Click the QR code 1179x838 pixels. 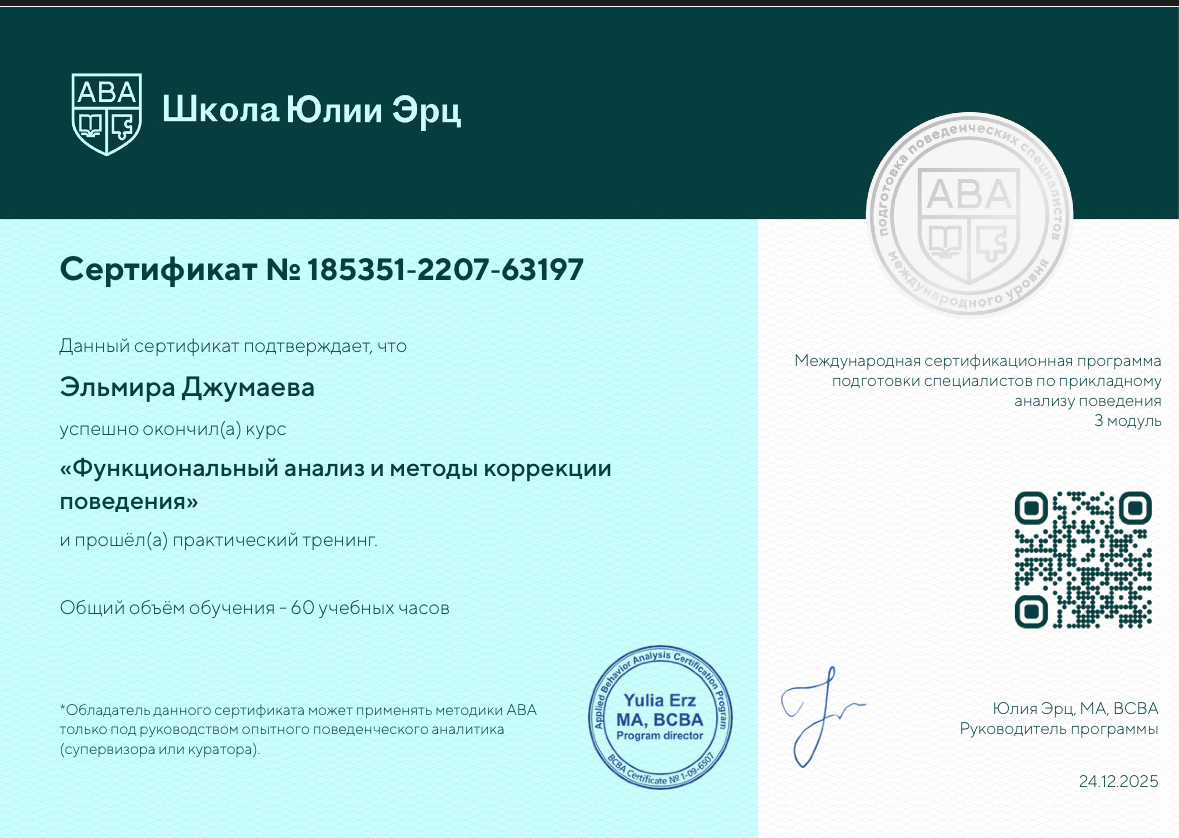pyautogui.click(x=1082, y=560)
